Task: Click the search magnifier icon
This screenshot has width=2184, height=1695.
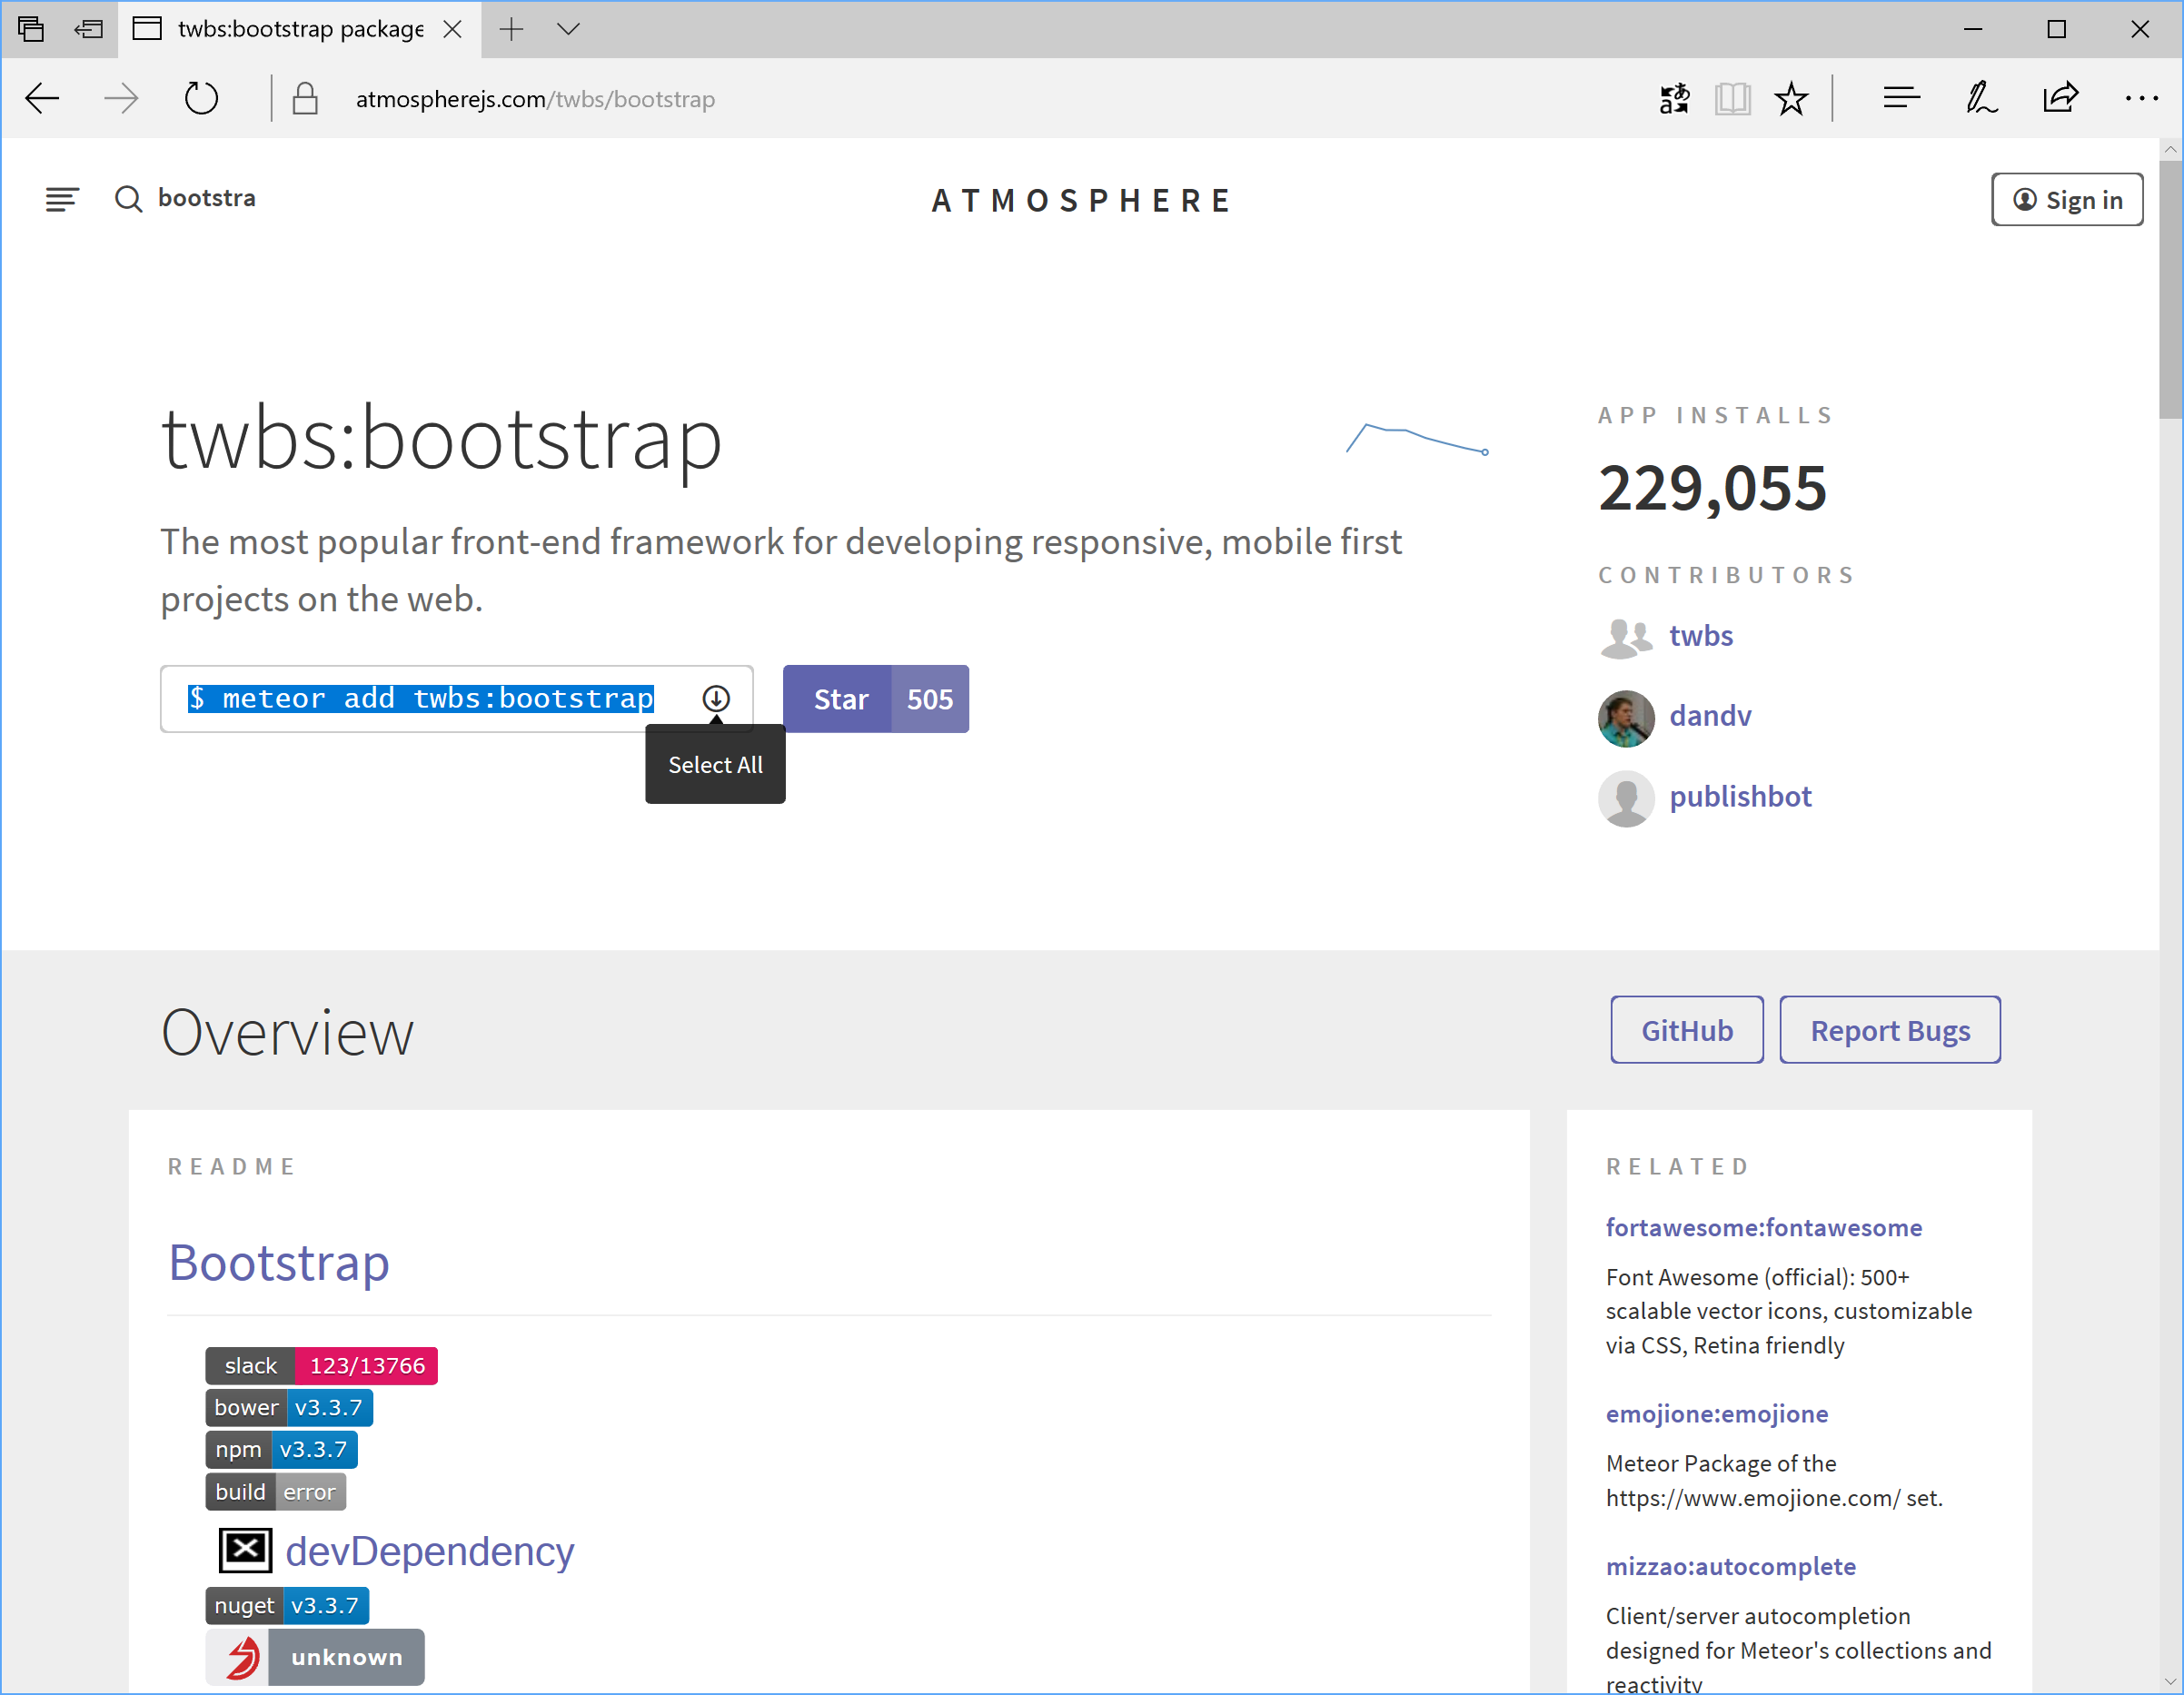Action: point(129,199)
